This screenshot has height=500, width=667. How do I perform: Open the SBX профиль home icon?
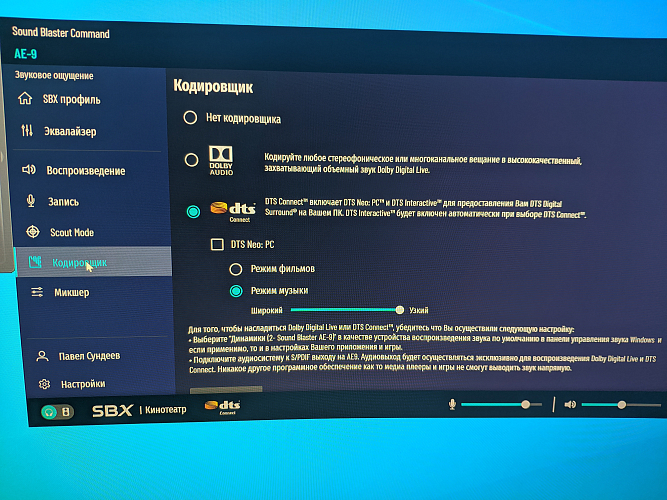[x=25, y=98]
